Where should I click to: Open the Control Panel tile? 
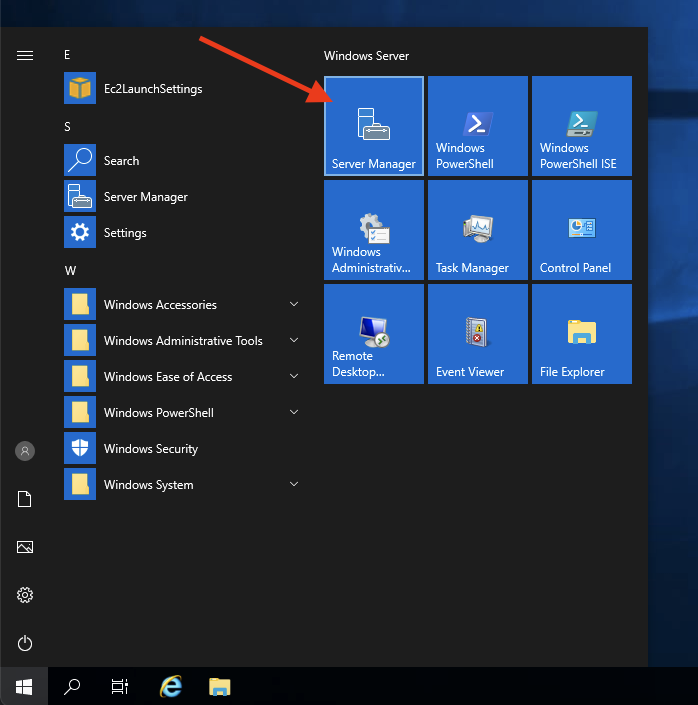tap(582, 230)
